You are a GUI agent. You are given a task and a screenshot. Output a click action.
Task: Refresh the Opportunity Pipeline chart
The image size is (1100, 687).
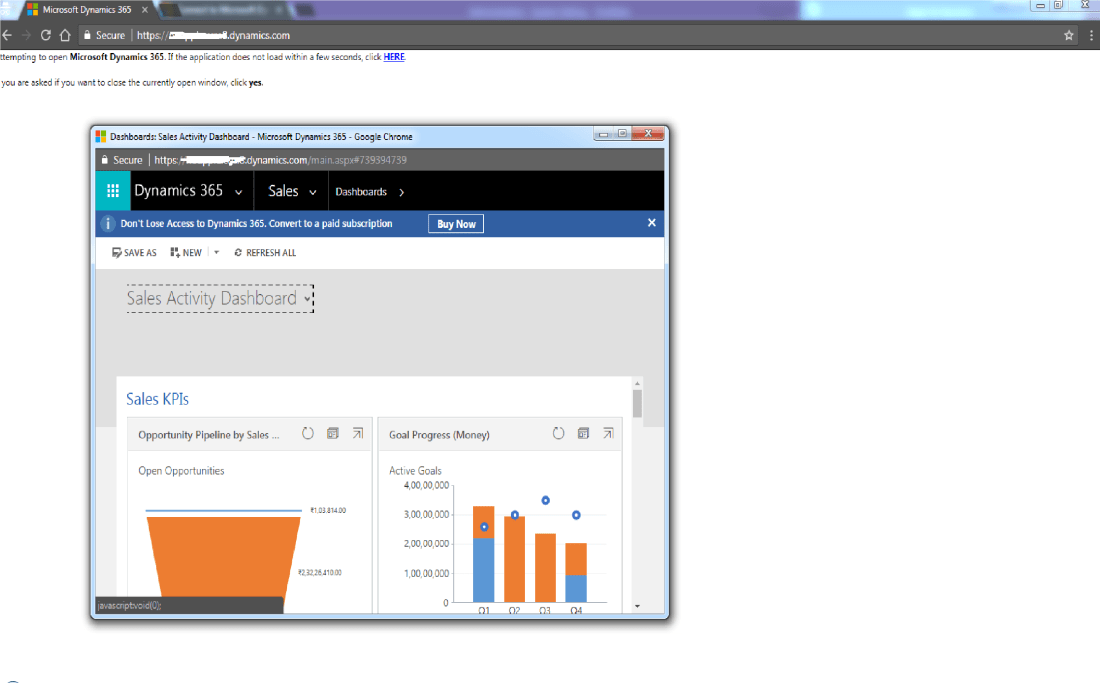pos(308,434)
